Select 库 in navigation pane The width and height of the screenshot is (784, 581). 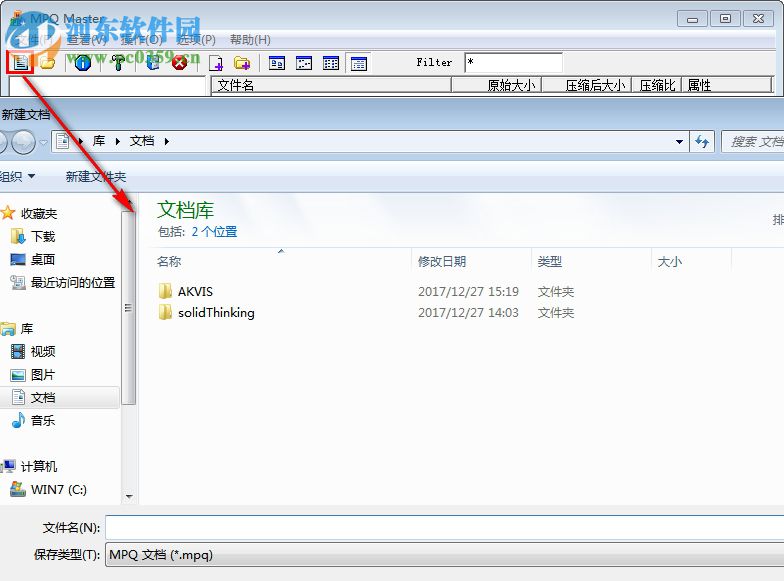click(26, 328)
